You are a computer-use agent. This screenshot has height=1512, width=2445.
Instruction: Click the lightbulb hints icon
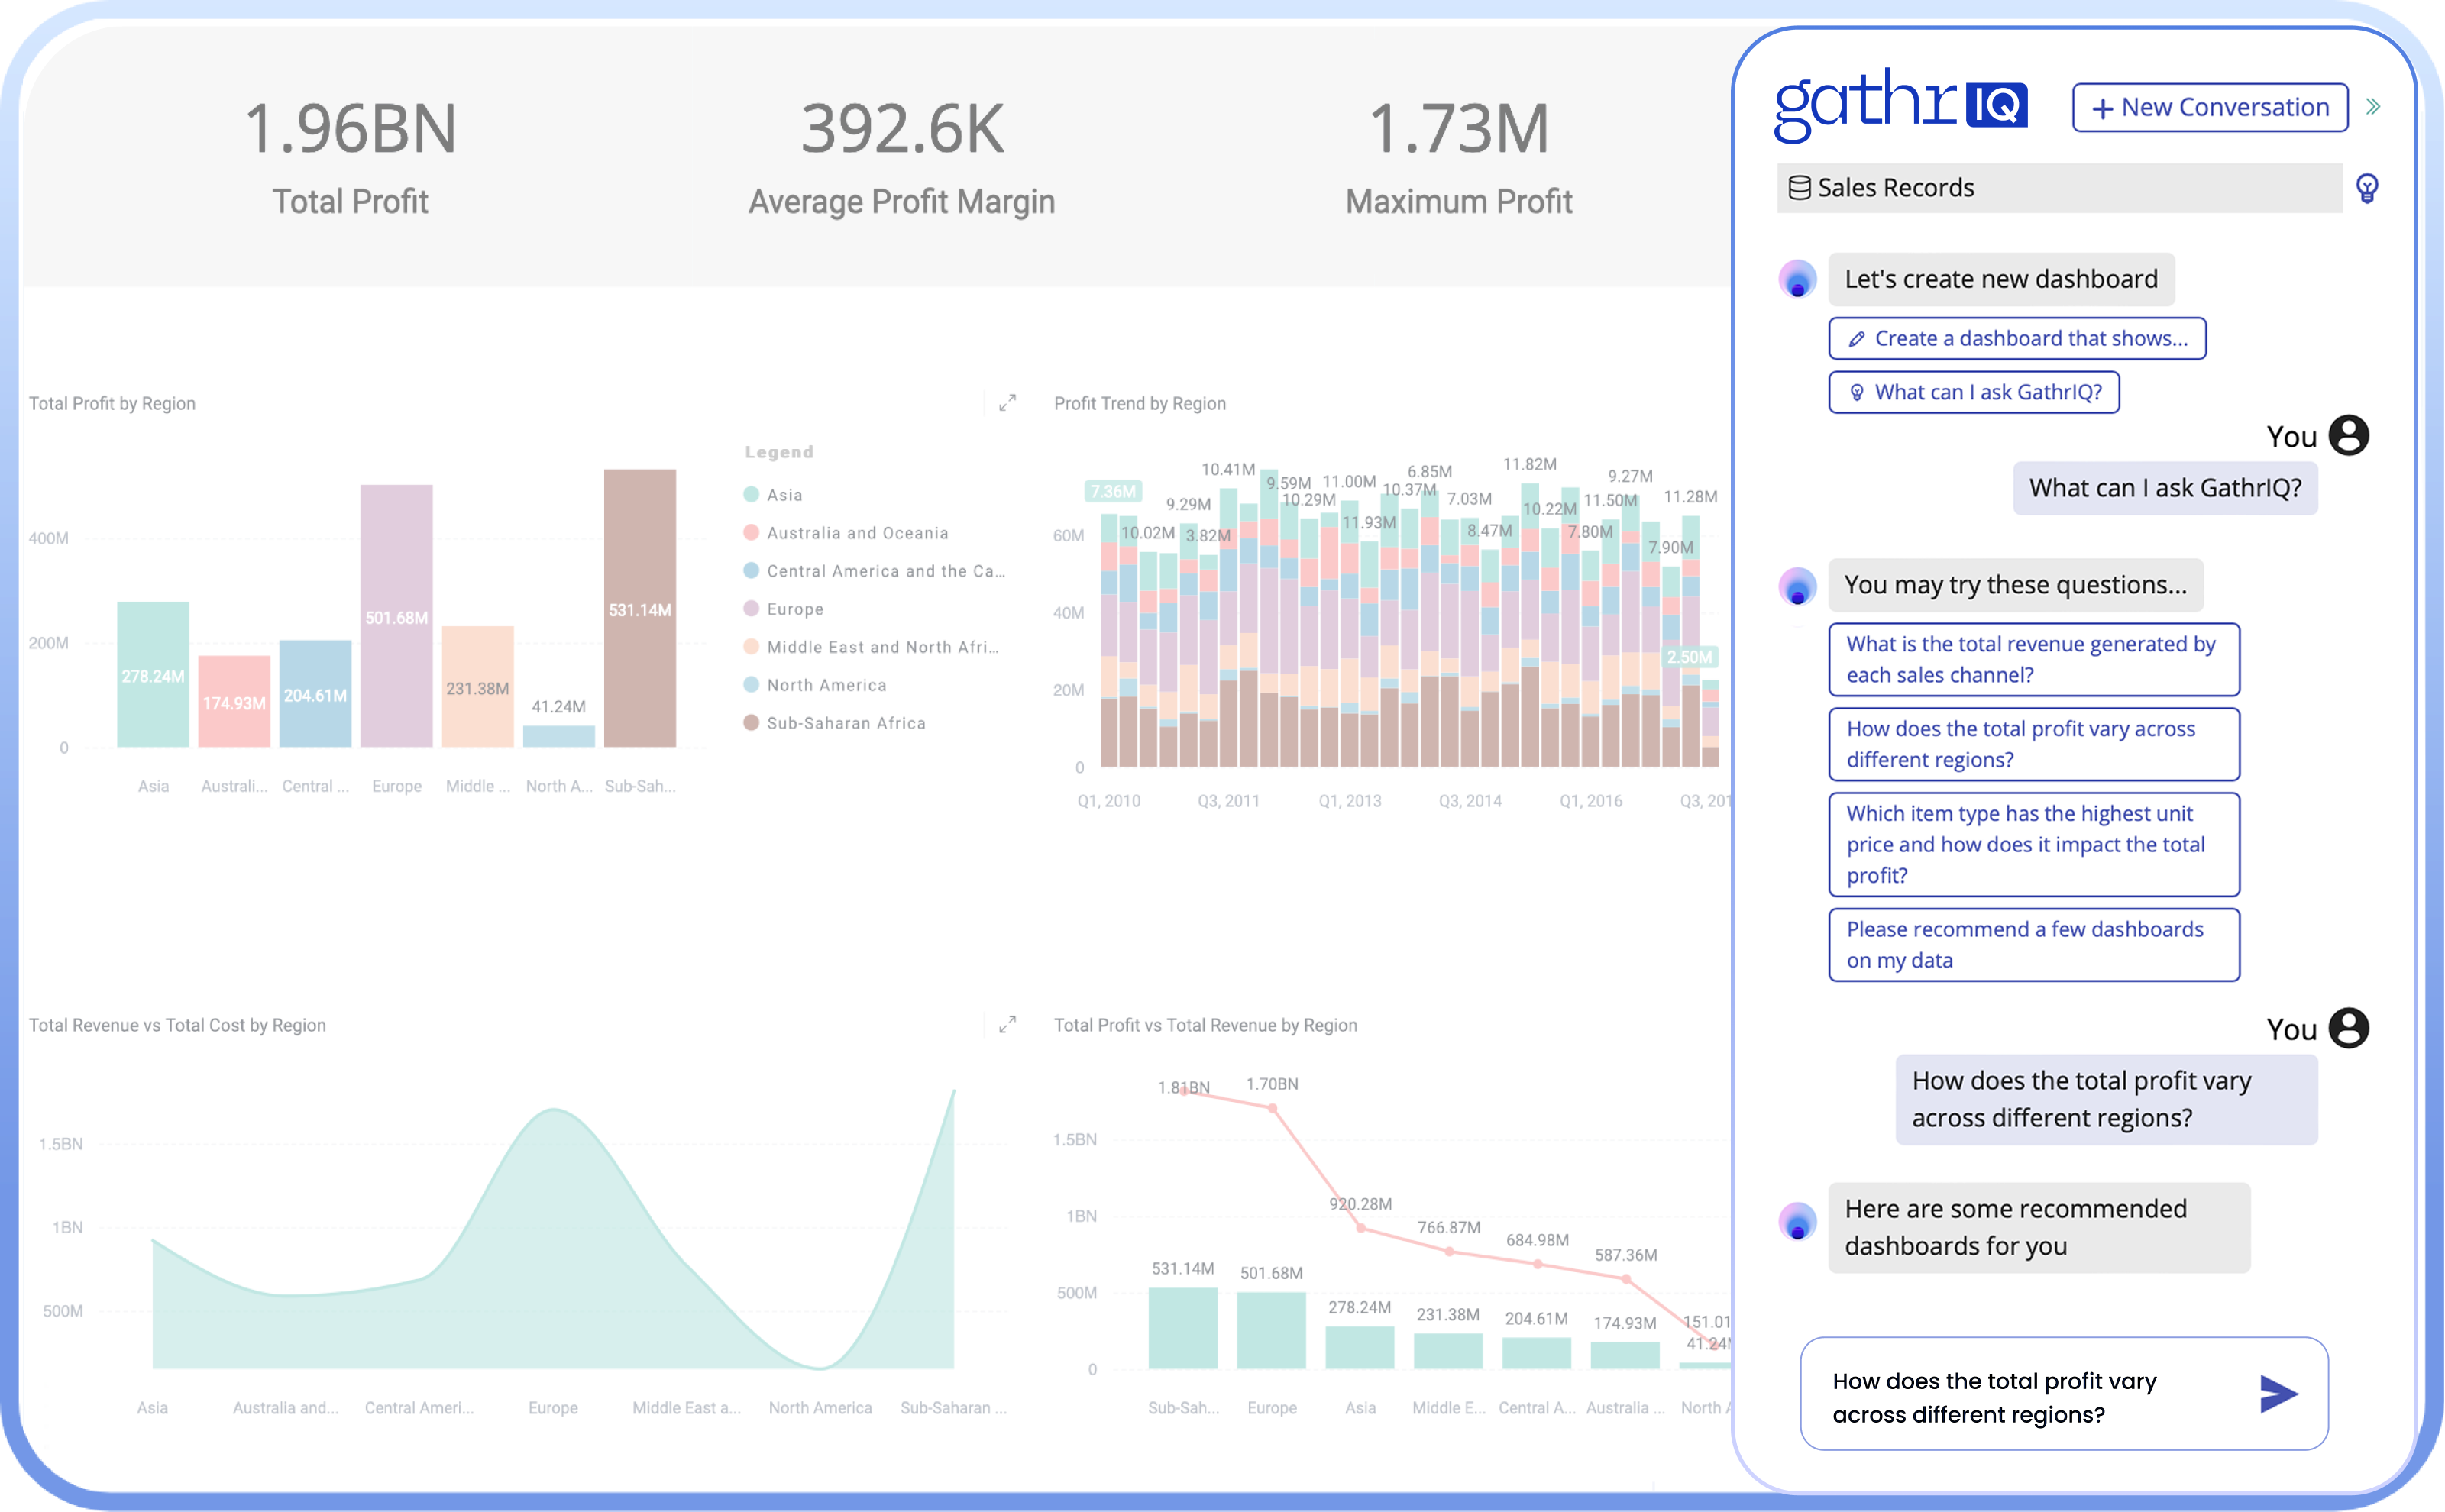pos(2366,188)
